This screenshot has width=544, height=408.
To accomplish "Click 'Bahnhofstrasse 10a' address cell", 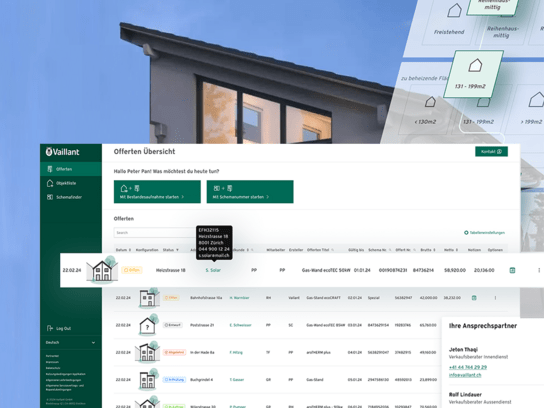I will [206, 298].
